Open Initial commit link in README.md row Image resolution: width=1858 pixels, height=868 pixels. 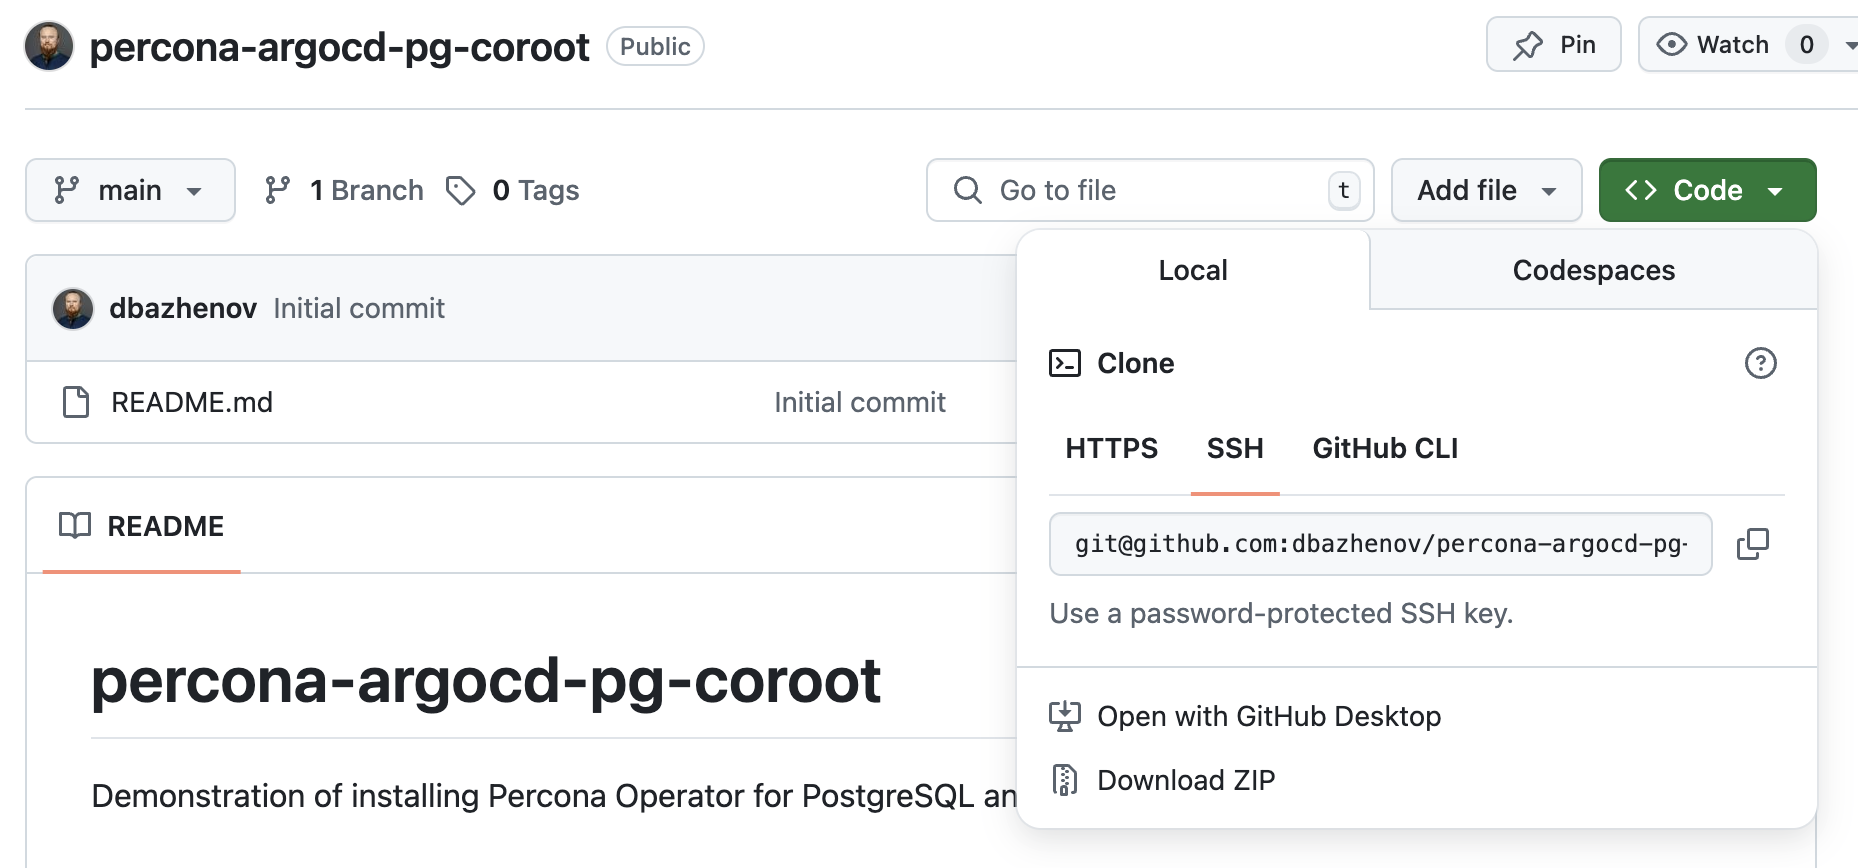click(860, 402)
